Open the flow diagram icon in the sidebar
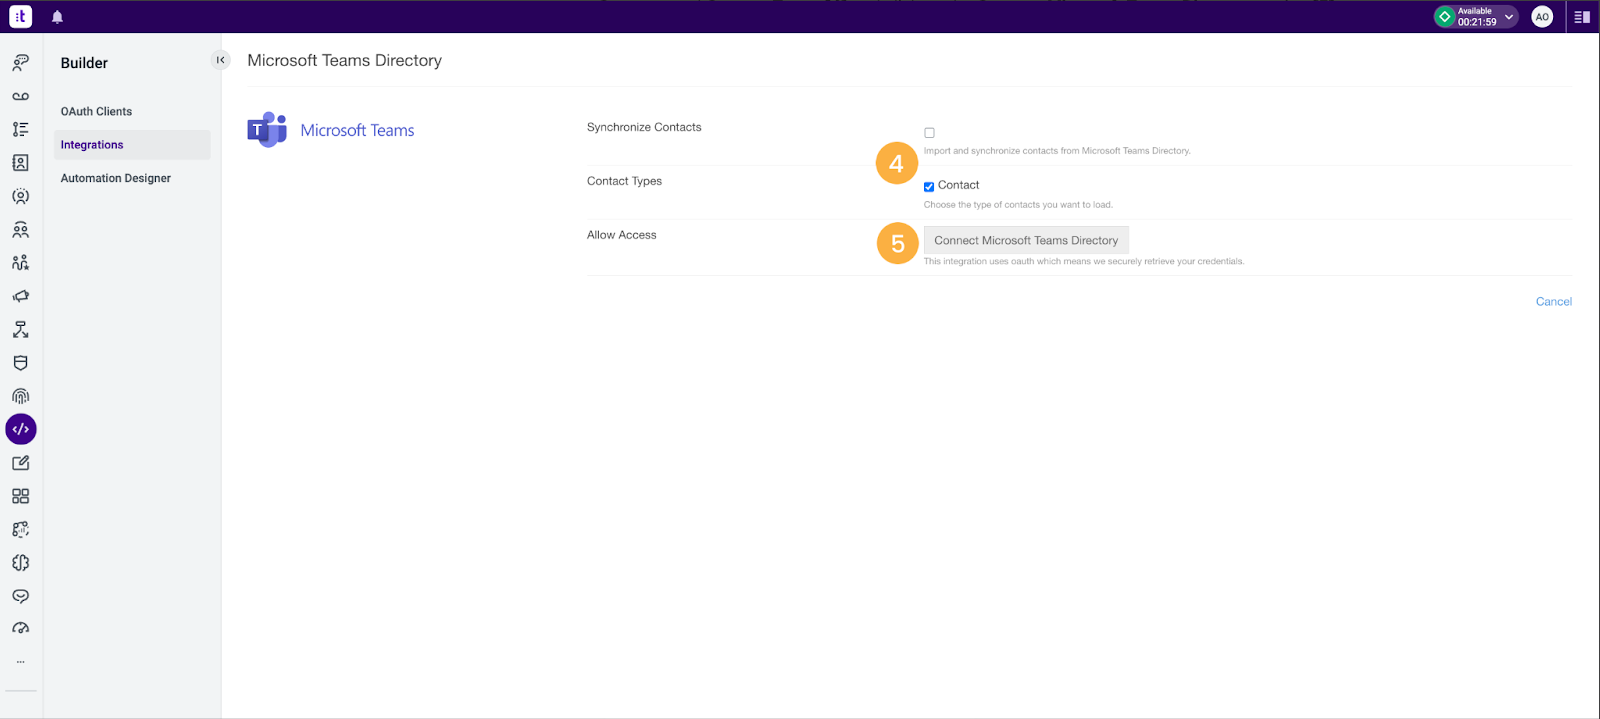 point(20,329)
